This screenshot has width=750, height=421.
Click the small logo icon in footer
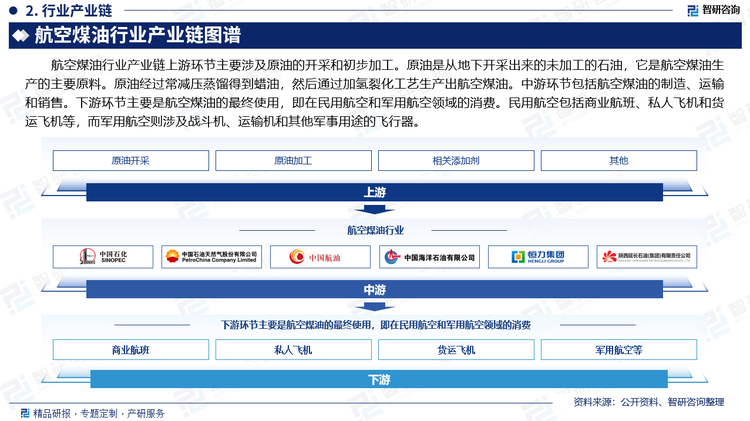pyautogui.click(x=25, y=413)
